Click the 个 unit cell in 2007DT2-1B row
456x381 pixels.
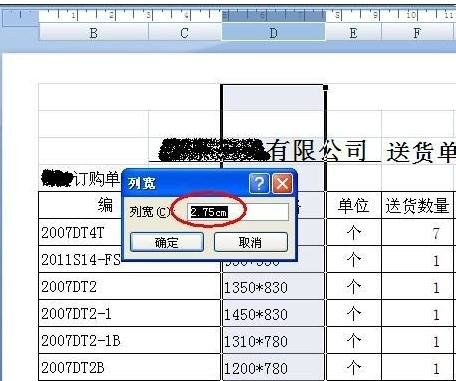353,341
